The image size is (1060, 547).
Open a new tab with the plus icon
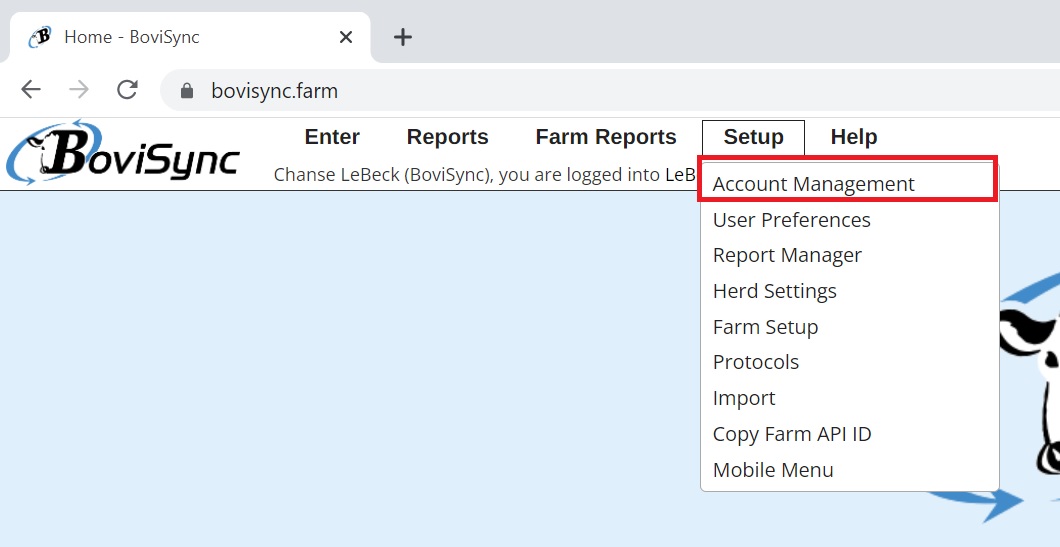403,37
